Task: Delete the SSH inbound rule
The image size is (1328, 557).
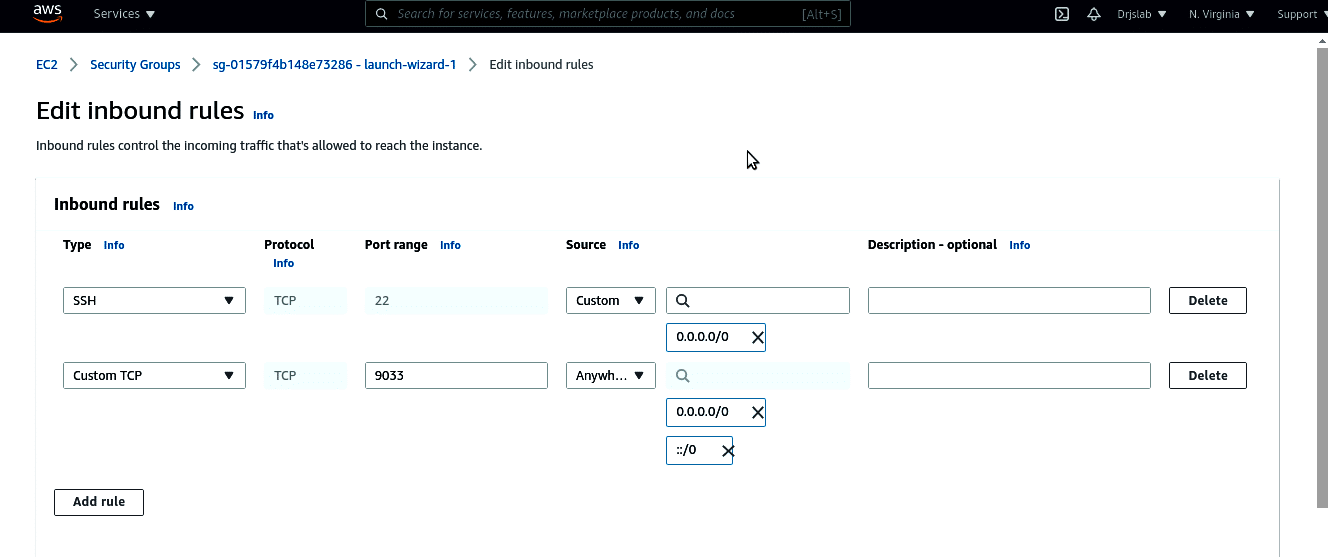Action: tap(1207, 301)
